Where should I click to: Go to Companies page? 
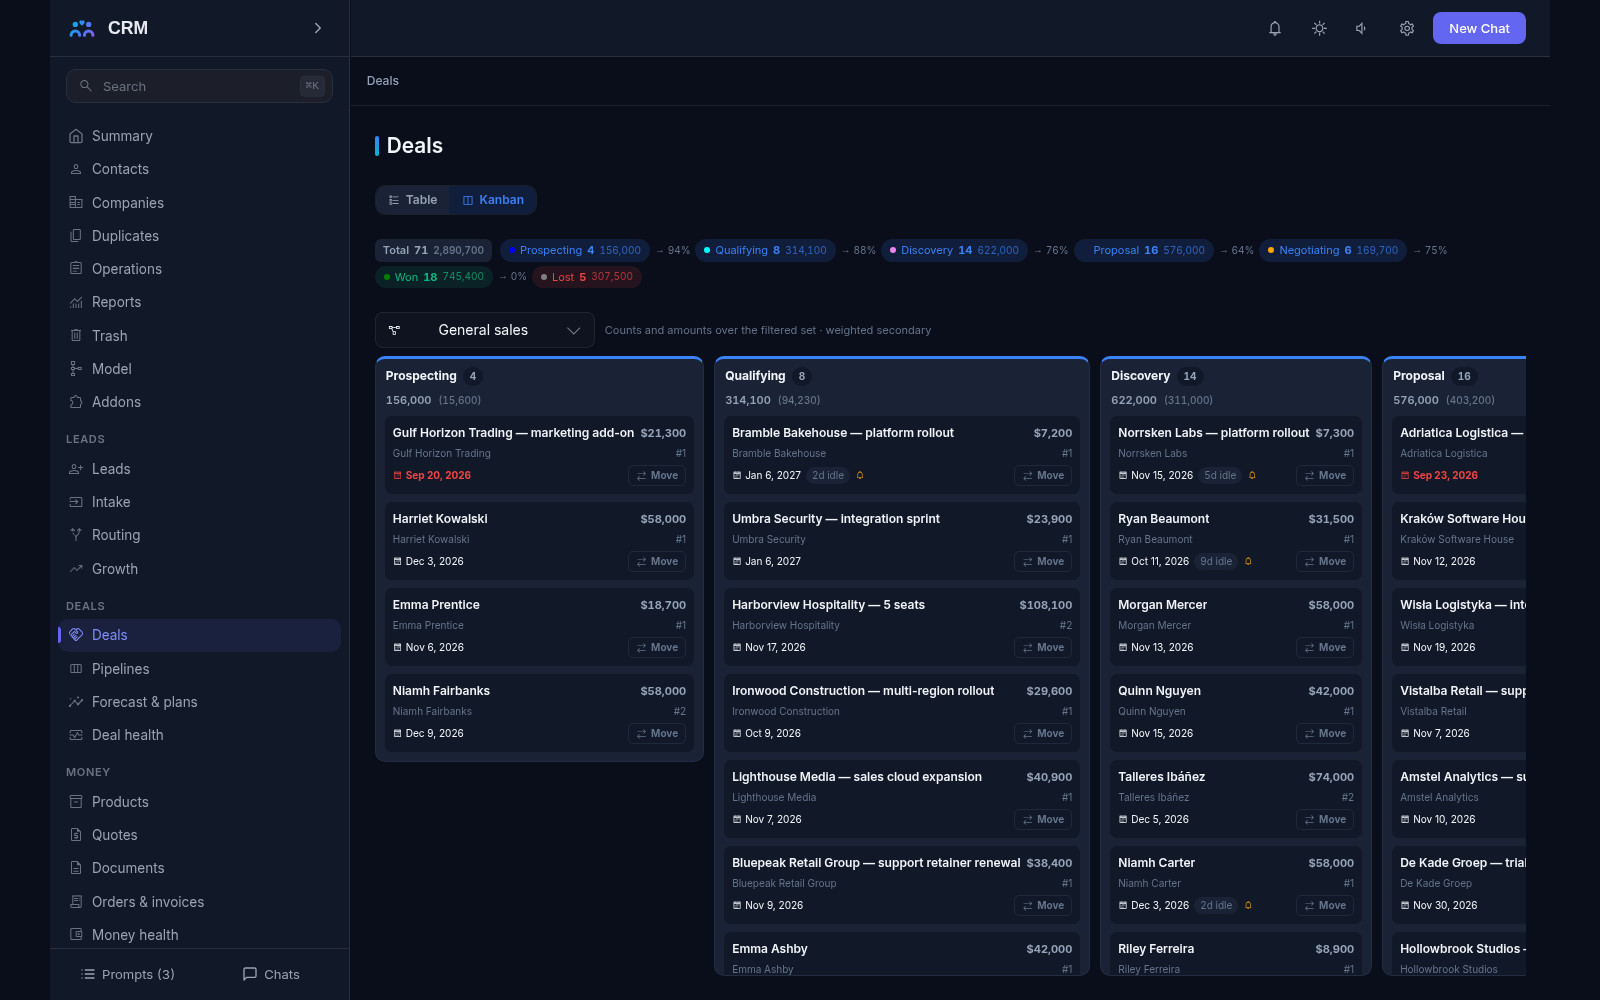[x=199, y=203]
